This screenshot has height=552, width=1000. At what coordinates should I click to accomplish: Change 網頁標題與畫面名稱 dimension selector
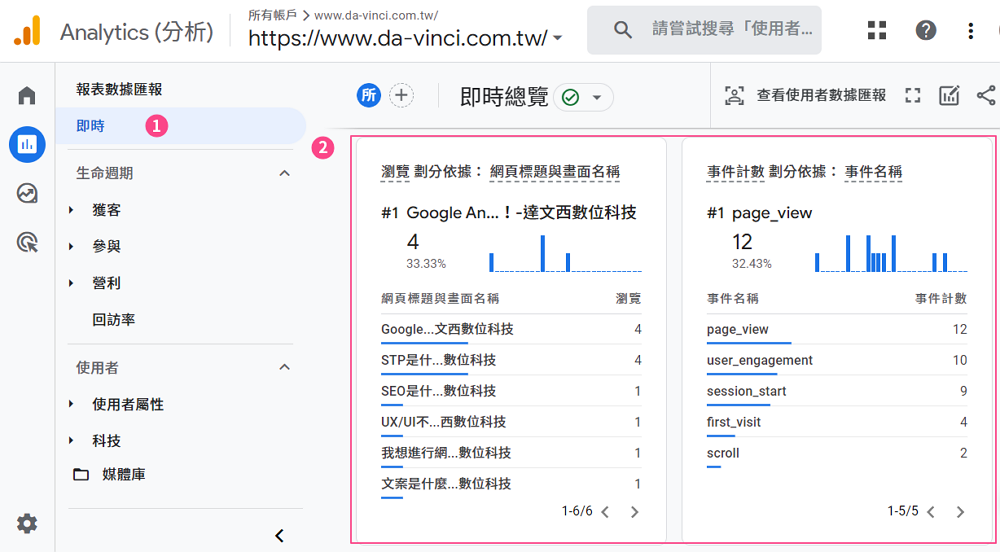[555, 171]
